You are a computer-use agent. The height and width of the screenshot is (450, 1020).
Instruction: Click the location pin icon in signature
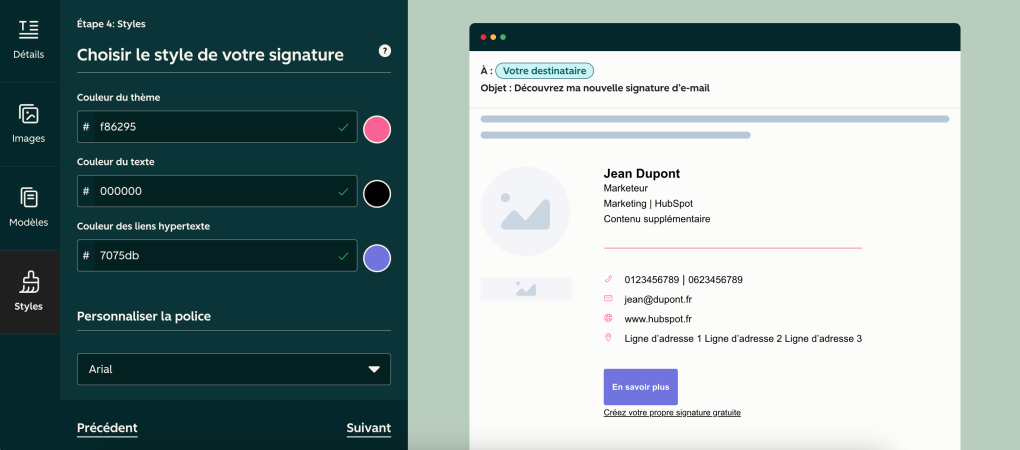(608, 338)
